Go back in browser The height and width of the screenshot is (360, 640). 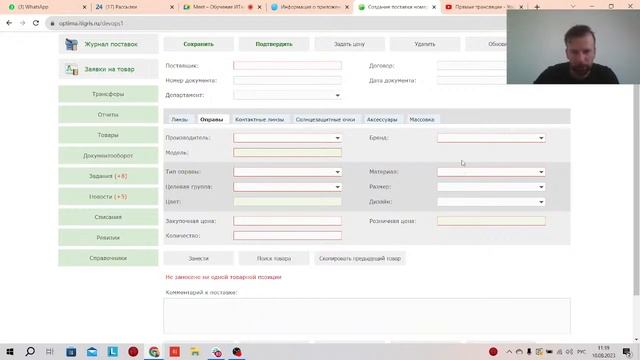[x=9, y=23]
